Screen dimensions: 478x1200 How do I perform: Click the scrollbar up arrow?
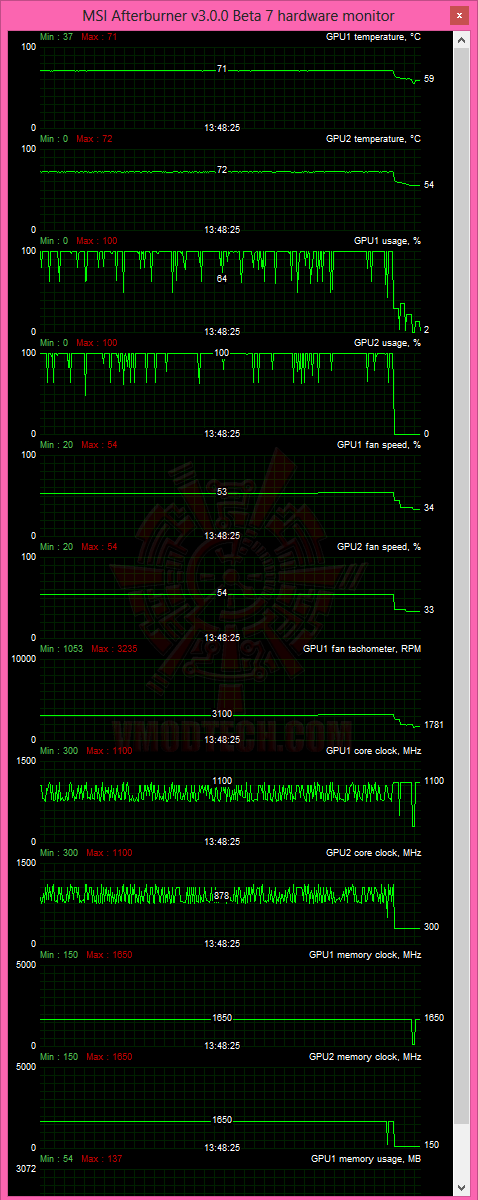pos(461,42)
